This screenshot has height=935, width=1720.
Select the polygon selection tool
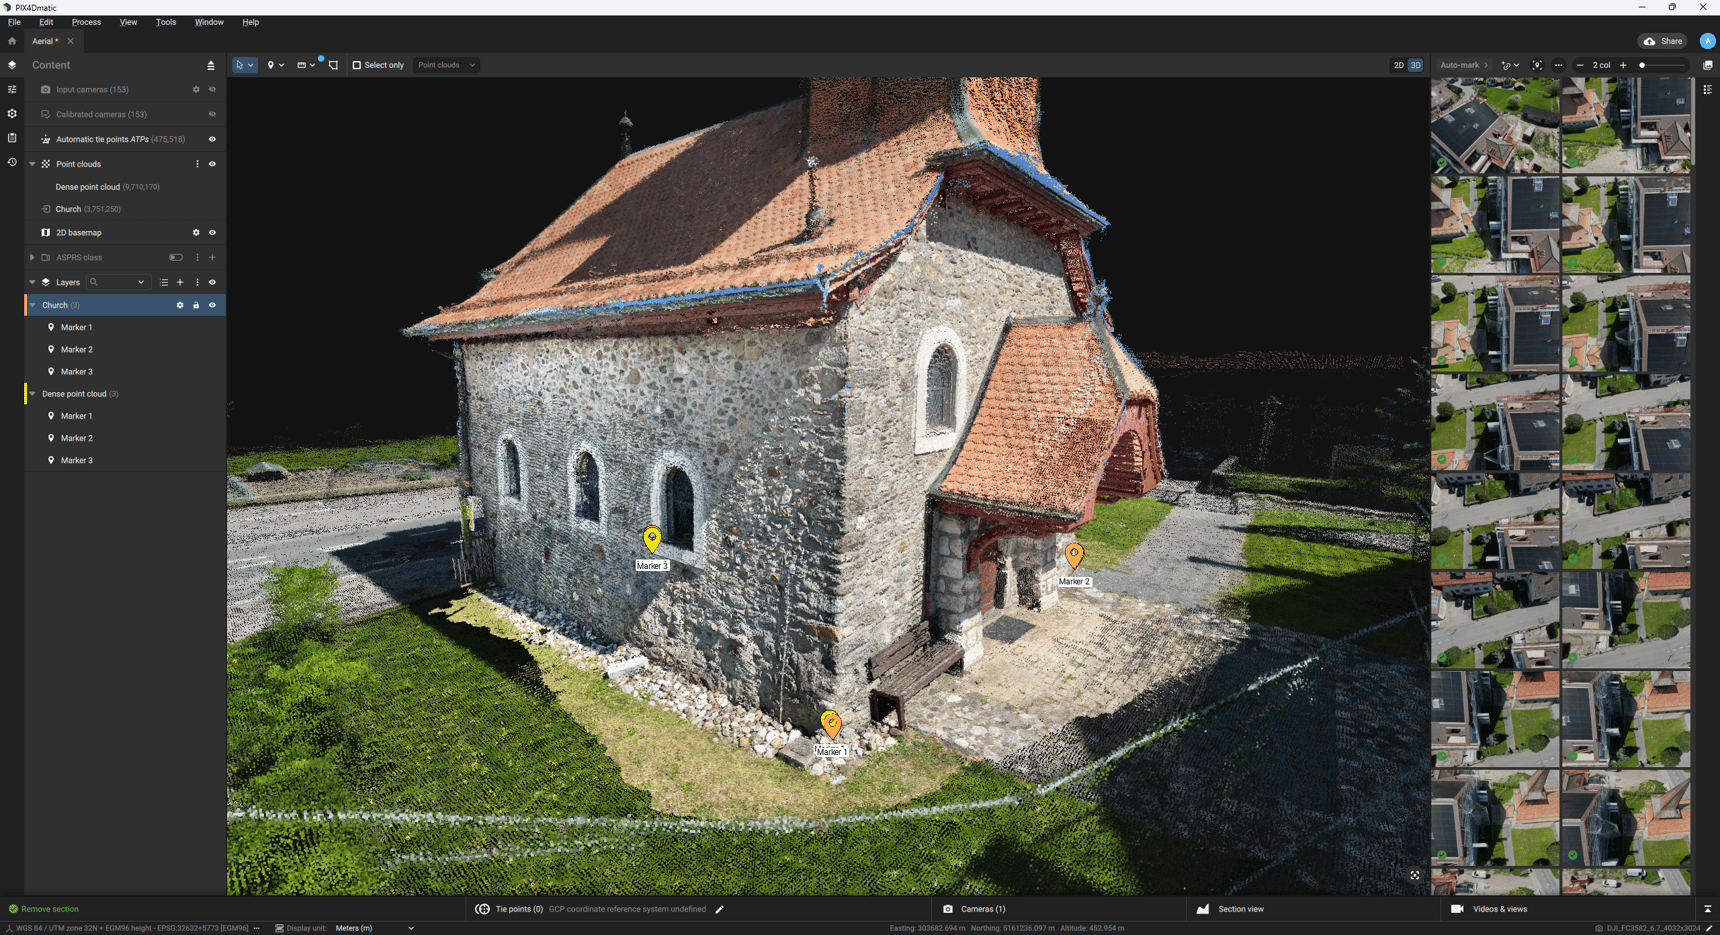click(333, 65)
